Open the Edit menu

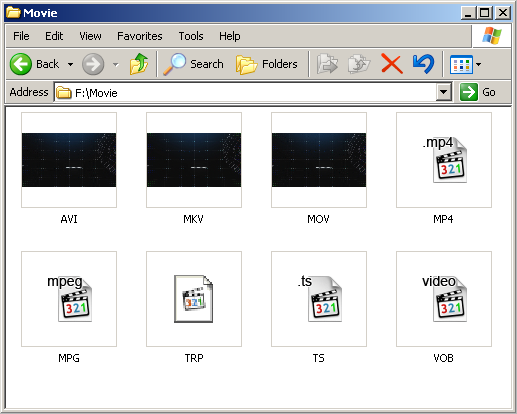pyautogui.click(x=54, y=36)
